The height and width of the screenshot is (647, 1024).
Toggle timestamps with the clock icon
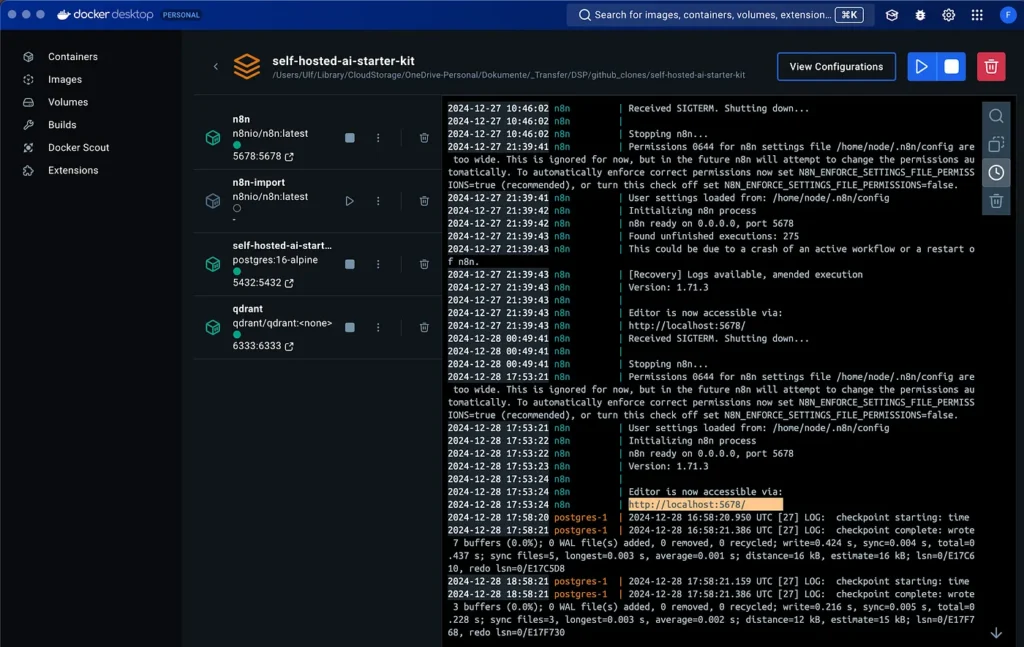996,172
